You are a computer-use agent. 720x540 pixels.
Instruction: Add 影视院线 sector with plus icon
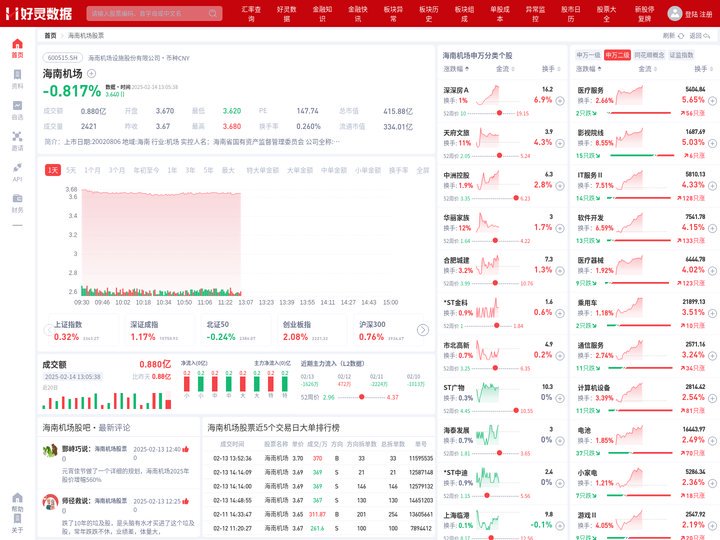pyautogui.click(x=712, y=143)
